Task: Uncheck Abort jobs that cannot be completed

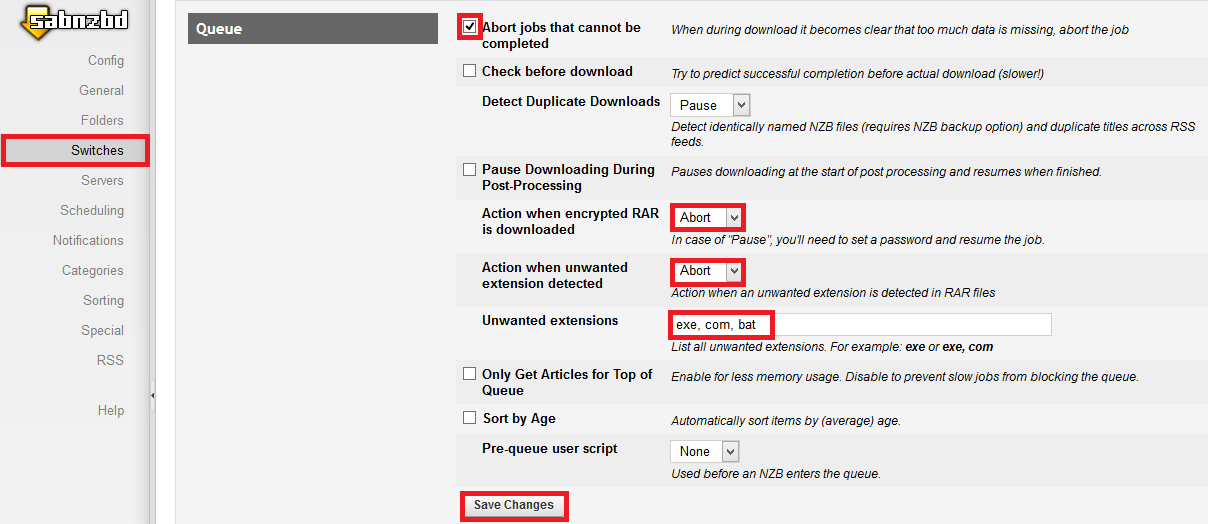Action: (470, 28)
